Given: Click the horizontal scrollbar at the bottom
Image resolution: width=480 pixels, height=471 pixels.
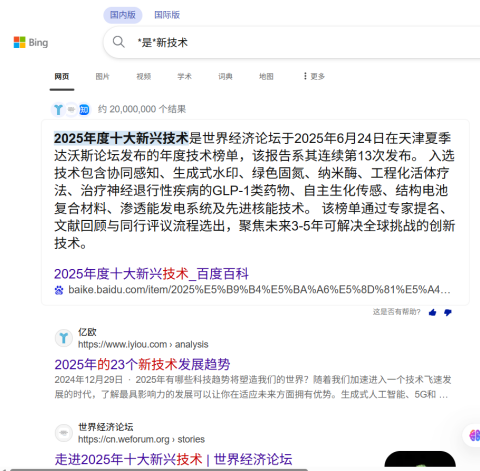Looking at the screenshot, I should 158,470.
